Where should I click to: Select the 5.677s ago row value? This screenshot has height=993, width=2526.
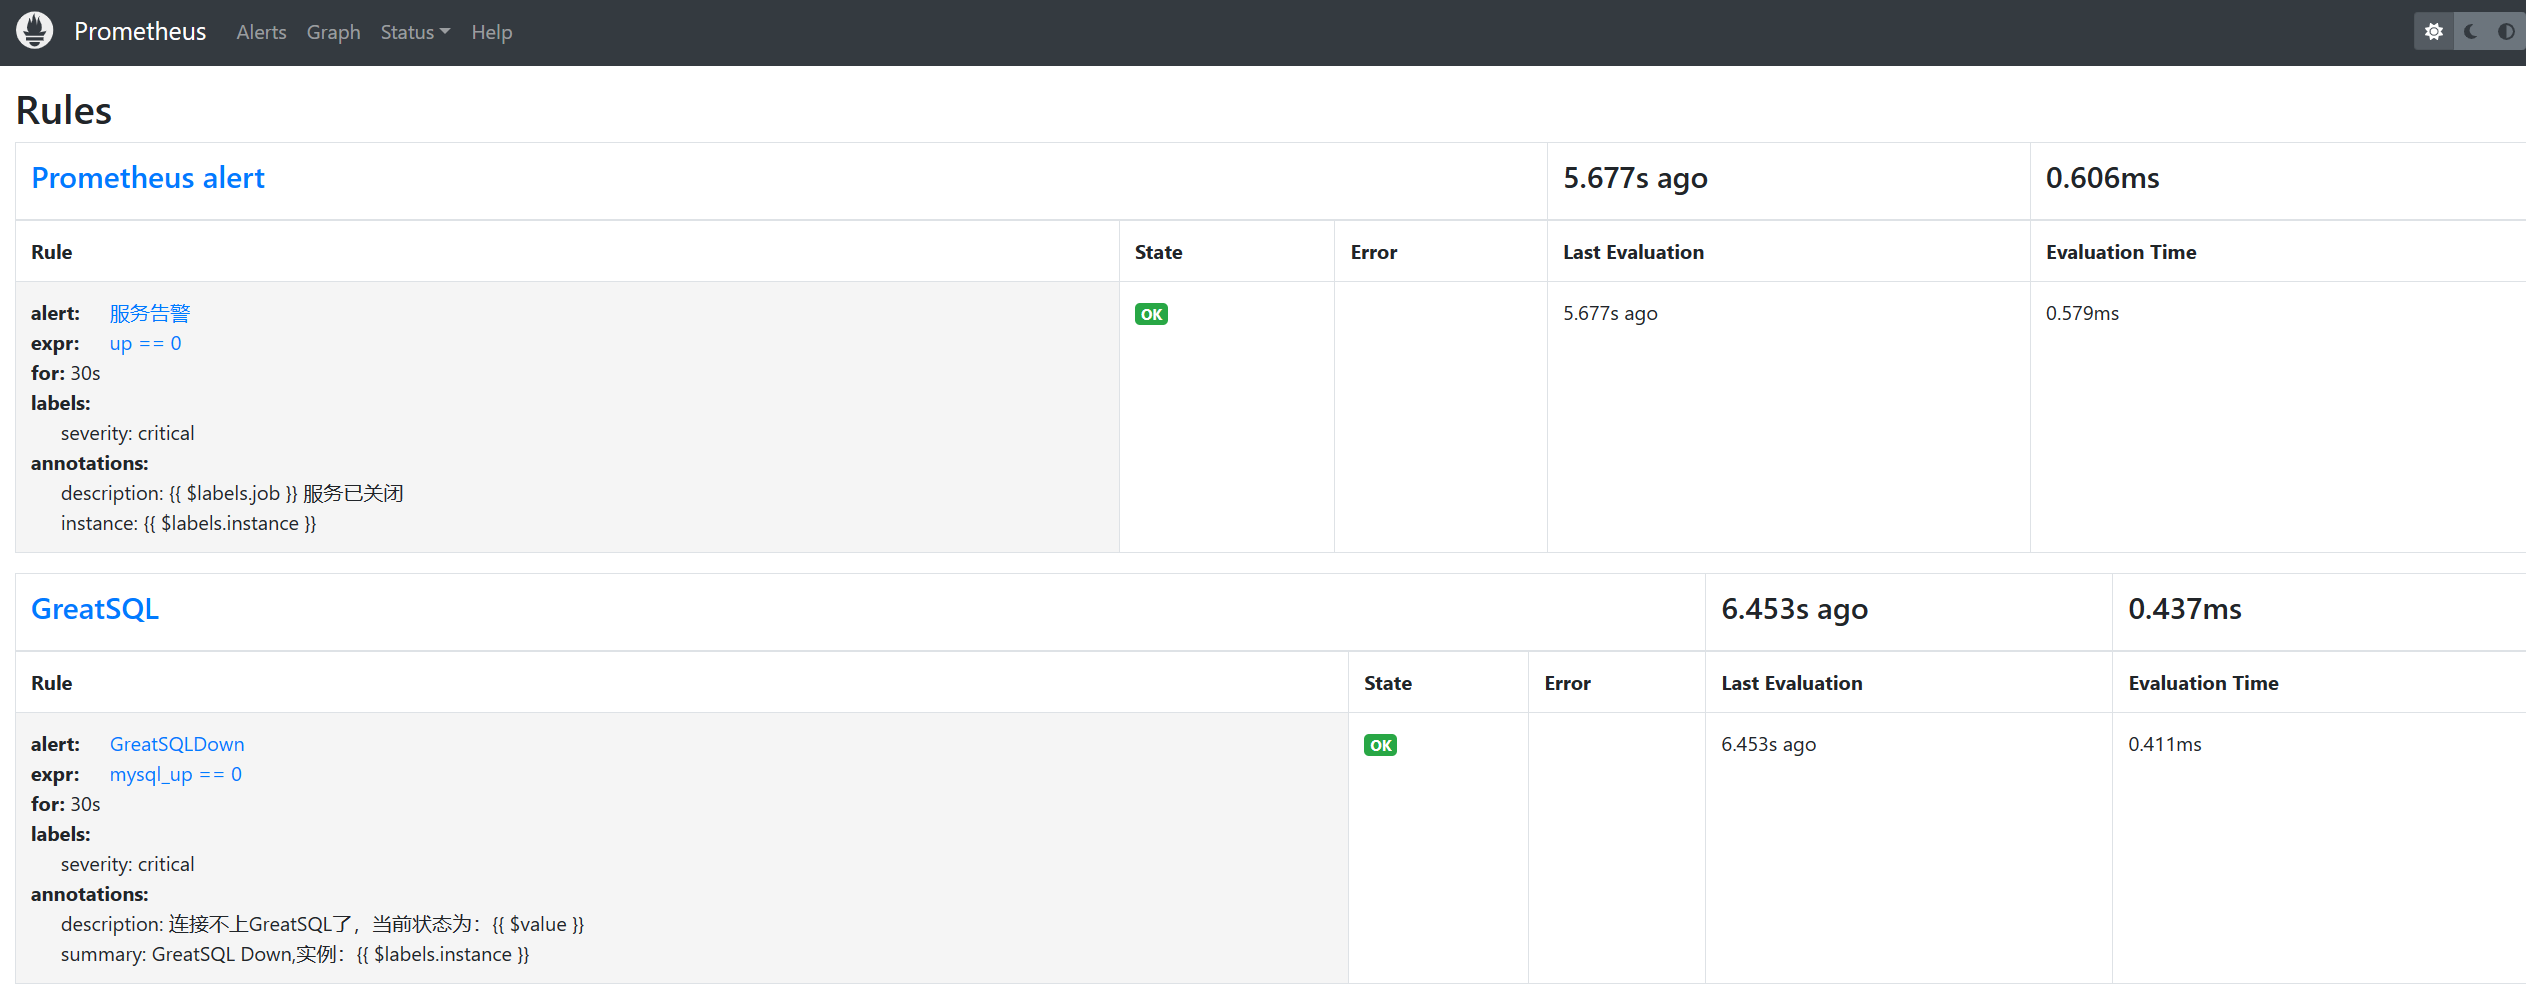tap(1610, 313)
